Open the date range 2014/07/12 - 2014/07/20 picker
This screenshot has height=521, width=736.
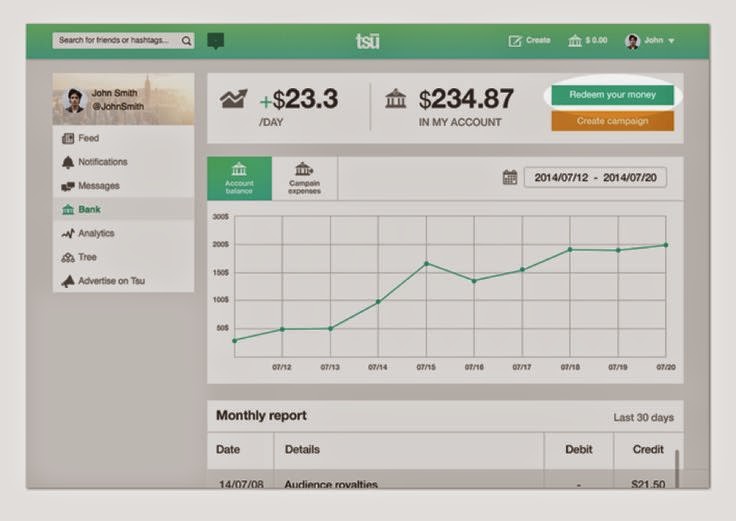[x=595, y=177]
